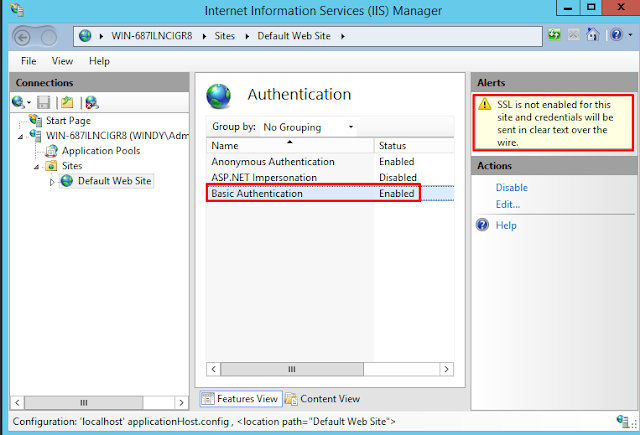
Task: Click the Forward navigation arrow button
Action: click(49, 38)
